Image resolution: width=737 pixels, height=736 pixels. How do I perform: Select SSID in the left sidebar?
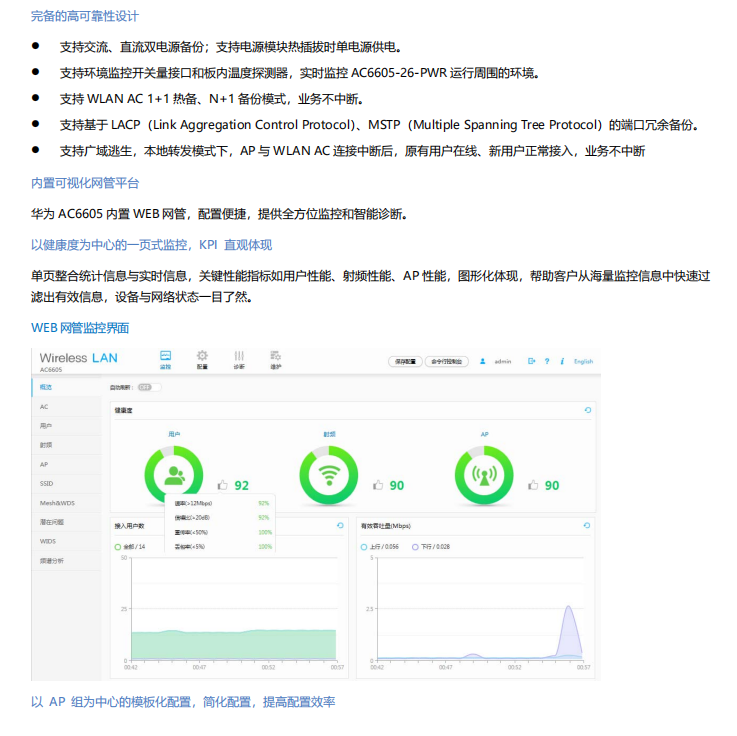pos(67,484)
